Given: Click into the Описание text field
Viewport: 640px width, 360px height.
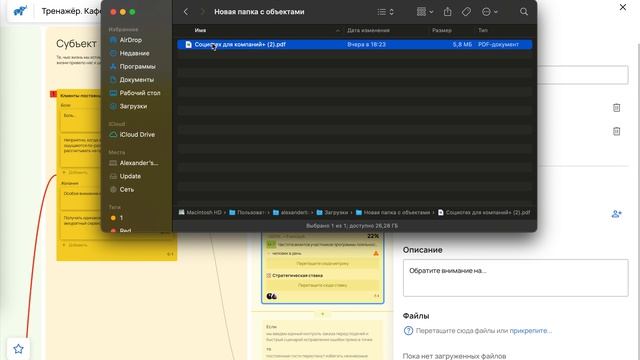Looking at the screenshot, I should (x=516, y=278).
